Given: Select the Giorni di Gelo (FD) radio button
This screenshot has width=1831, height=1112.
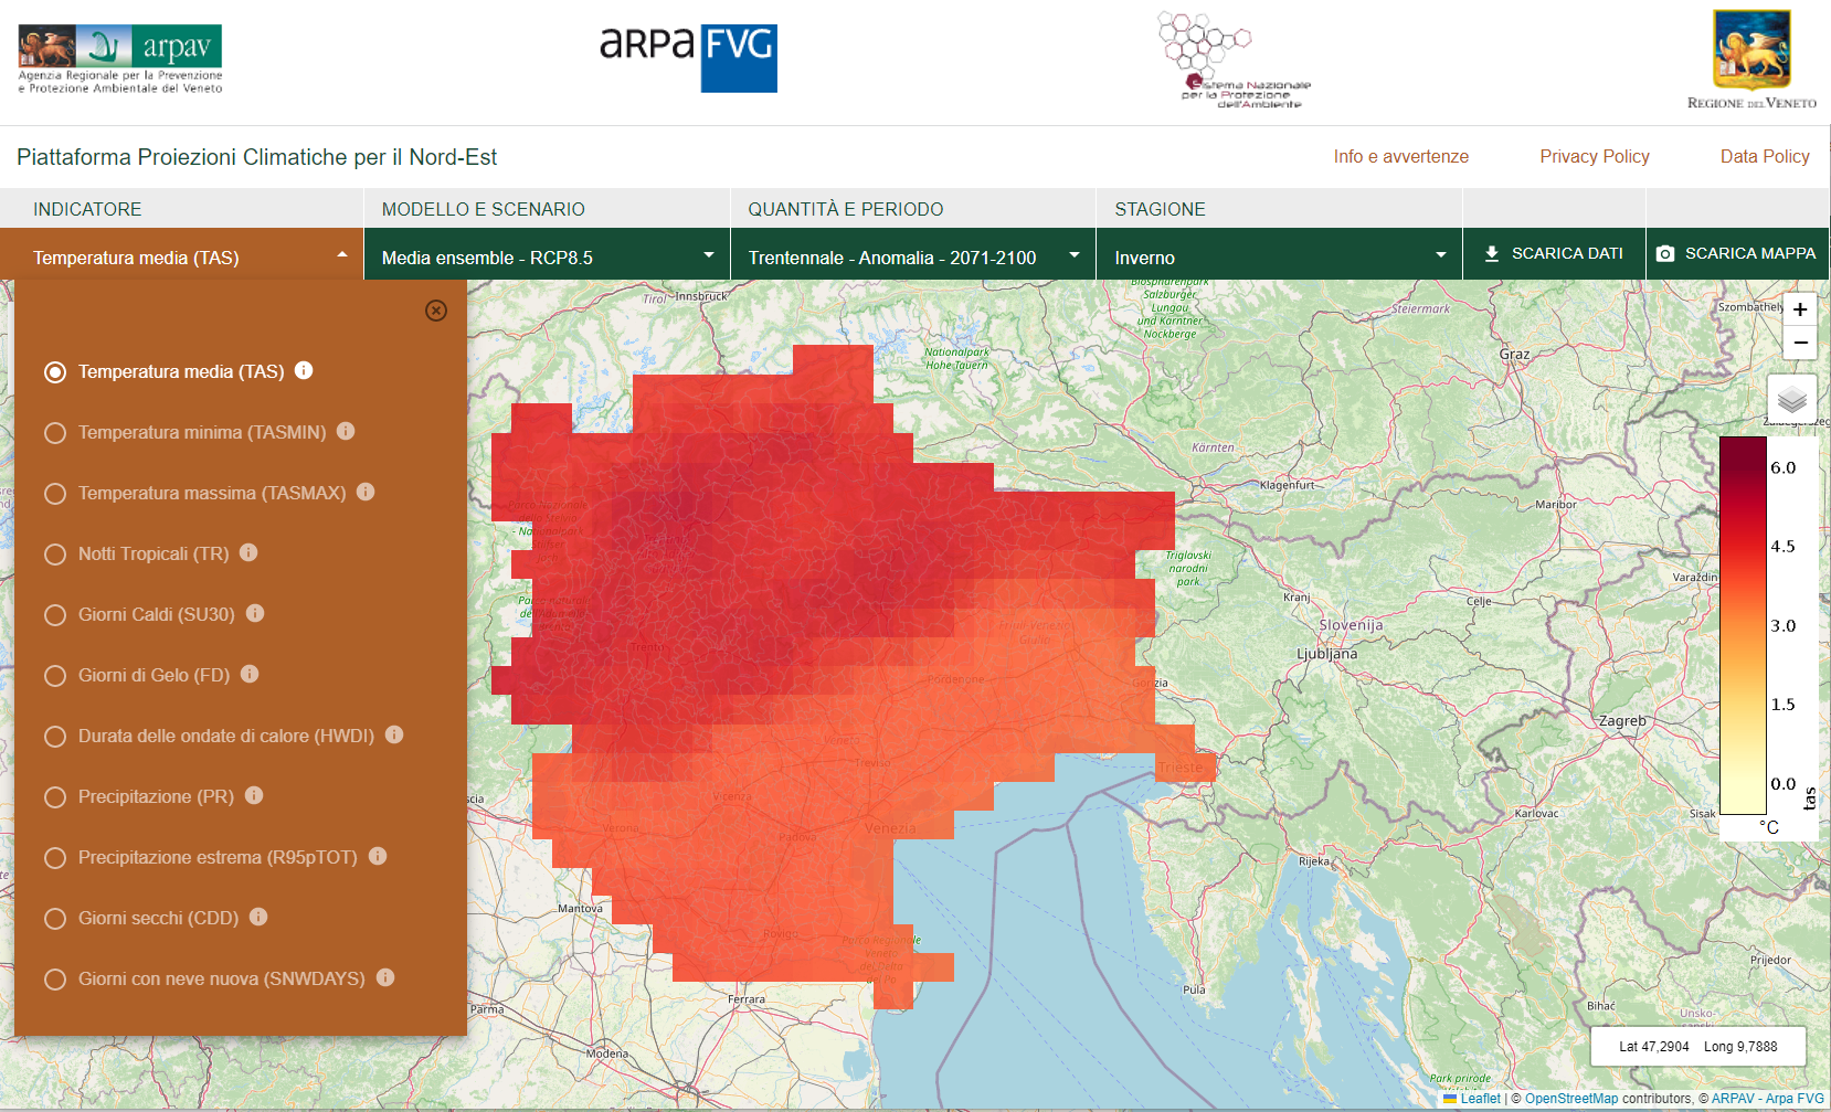Looking at the screenshot, I should coord(55,676).
